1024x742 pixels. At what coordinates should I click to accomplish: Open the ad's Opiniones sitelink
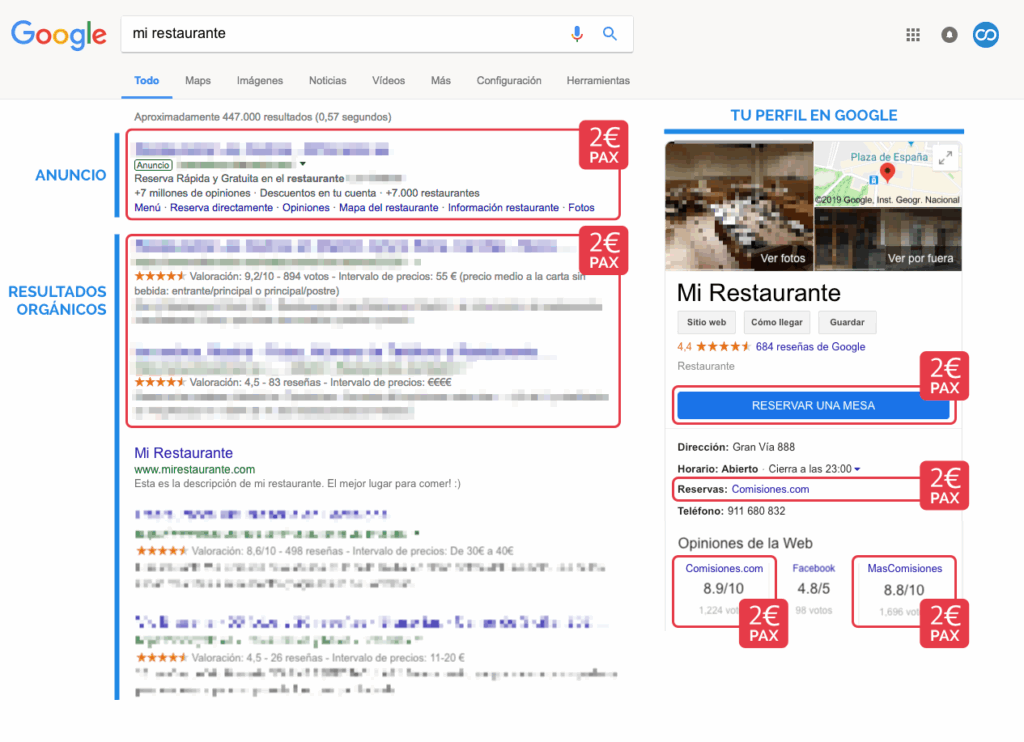(x=306, y=208)
